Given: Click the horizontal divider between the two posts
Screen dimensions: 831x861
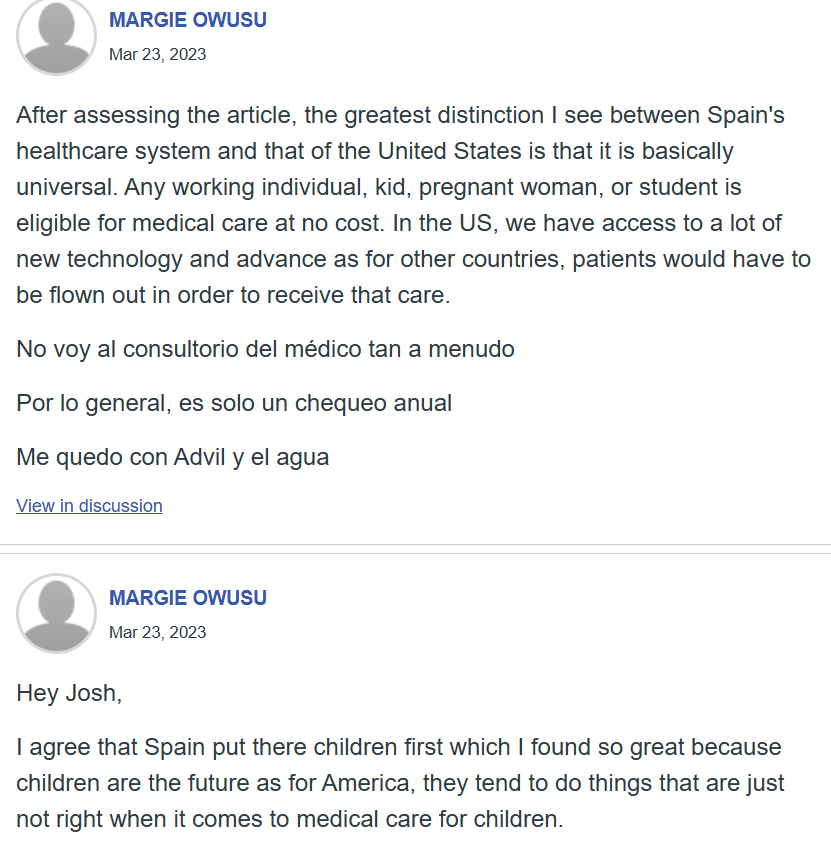Looking at the screenshot, I should coord(415,549).
